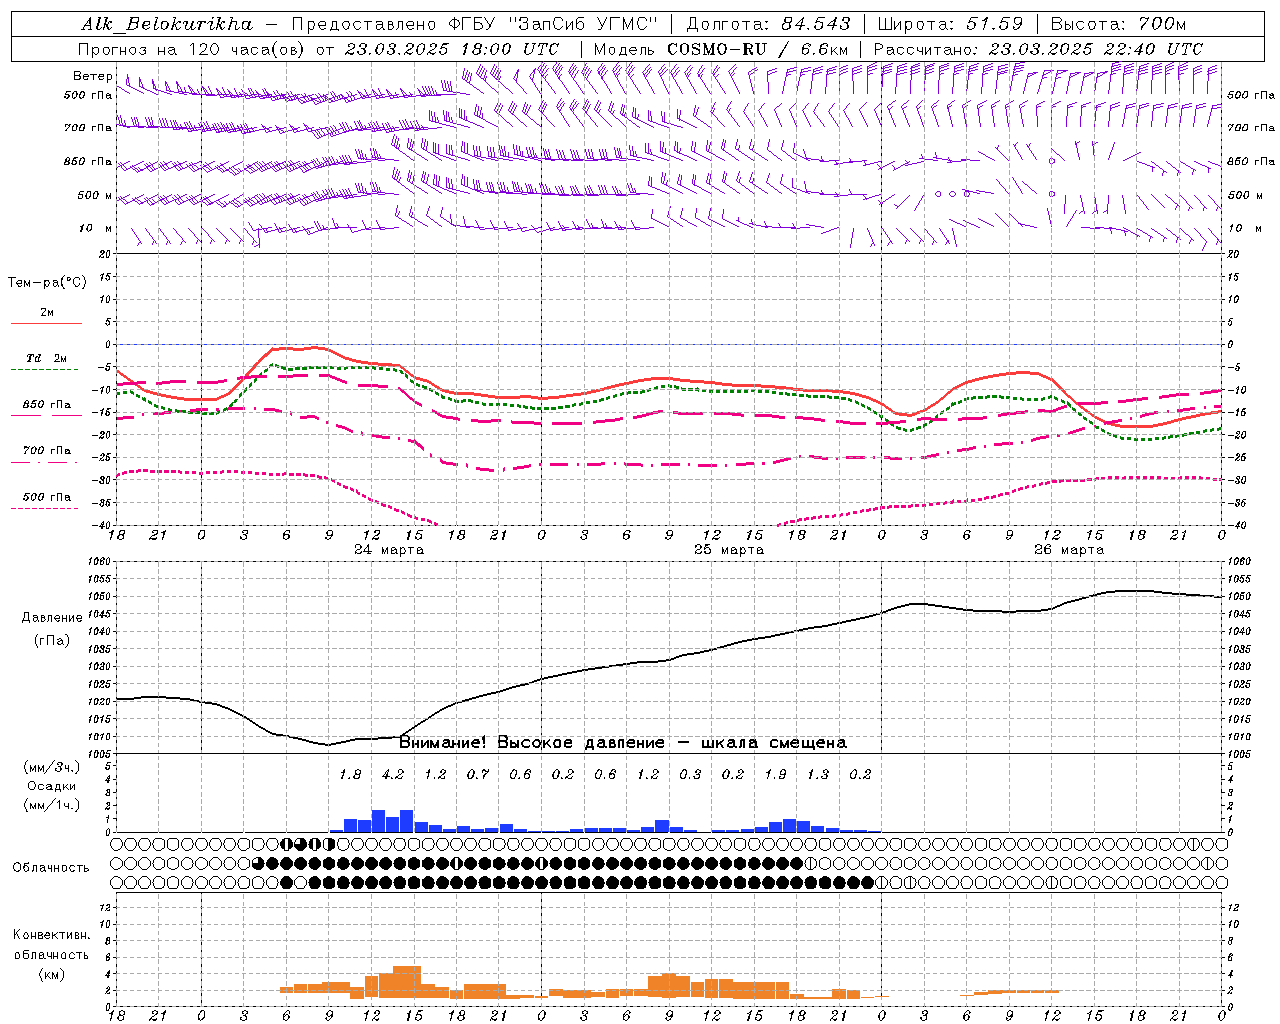Click the computed time Рассчитано: 23.03.2025 22:40 UTC
Viewport: 1280px width, 1024px height.
click(1038, 49)
